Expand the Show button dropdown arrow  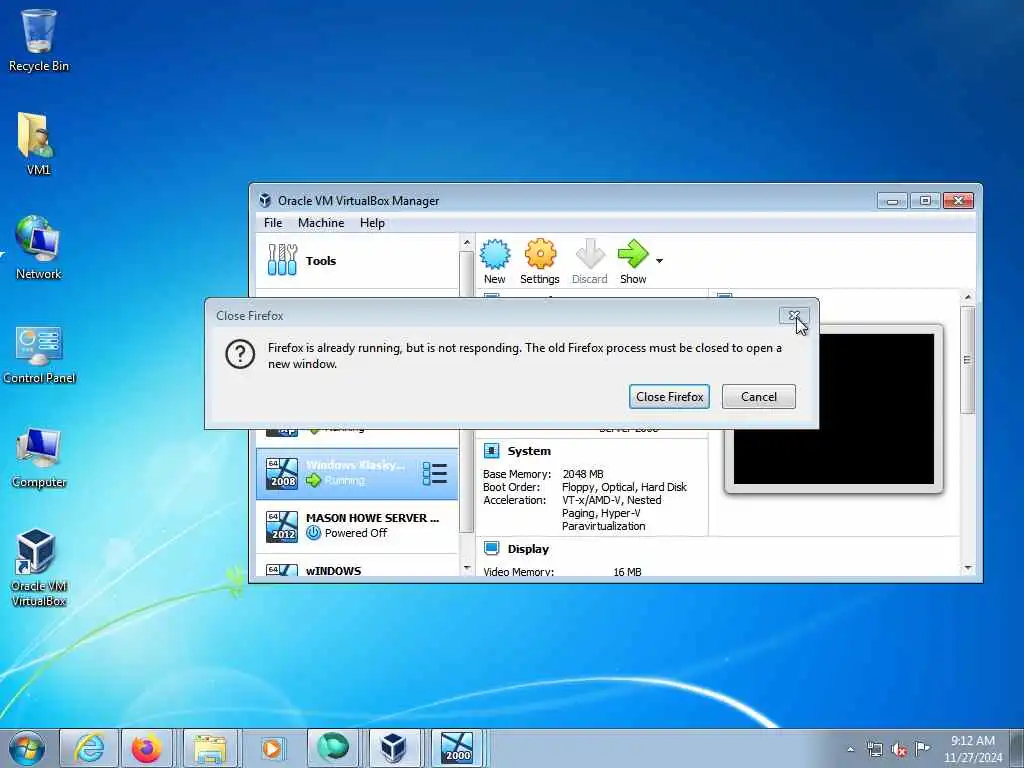659,261
